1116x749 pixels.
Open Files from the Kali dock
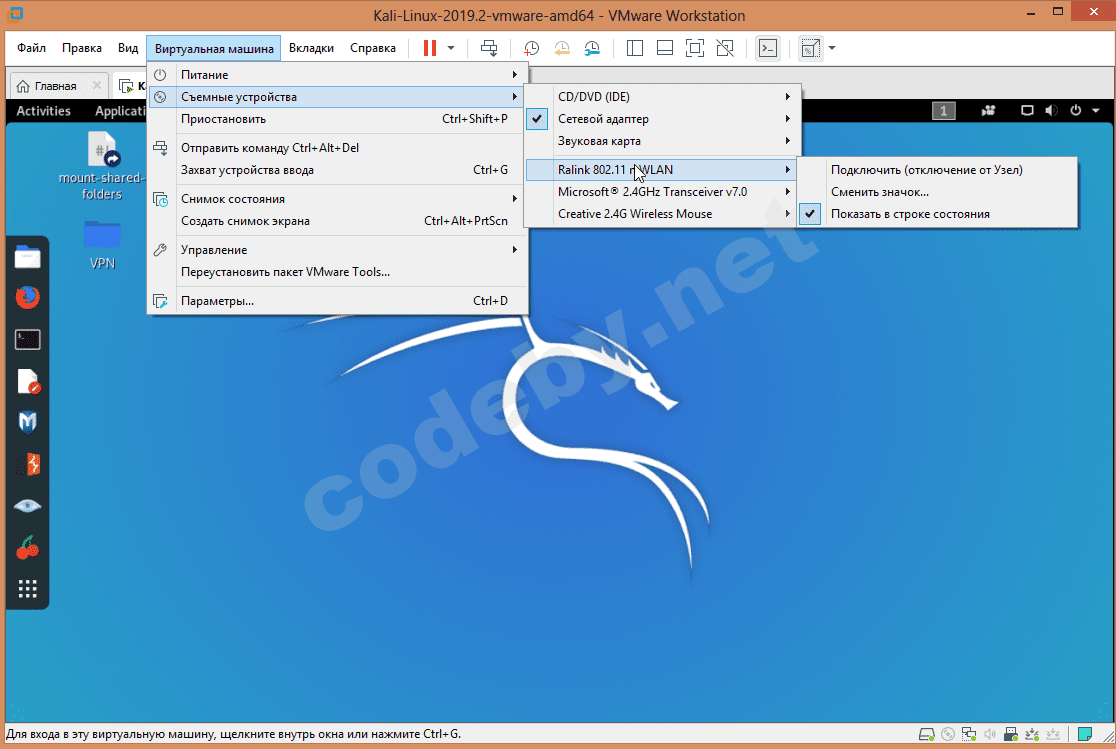(x=27, y=256)
